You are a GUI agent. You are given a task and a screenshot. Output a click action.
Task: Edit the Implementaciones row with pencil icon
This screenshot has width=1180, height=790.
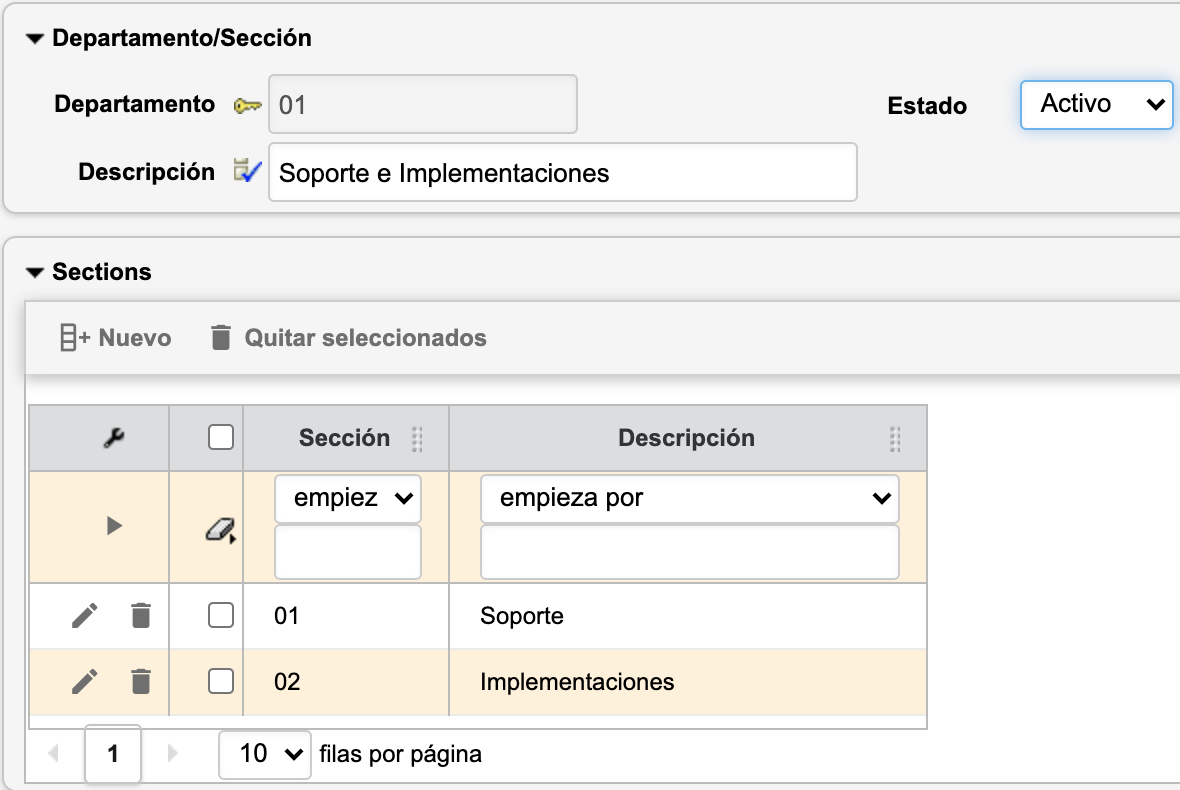[x=85, y=682]
